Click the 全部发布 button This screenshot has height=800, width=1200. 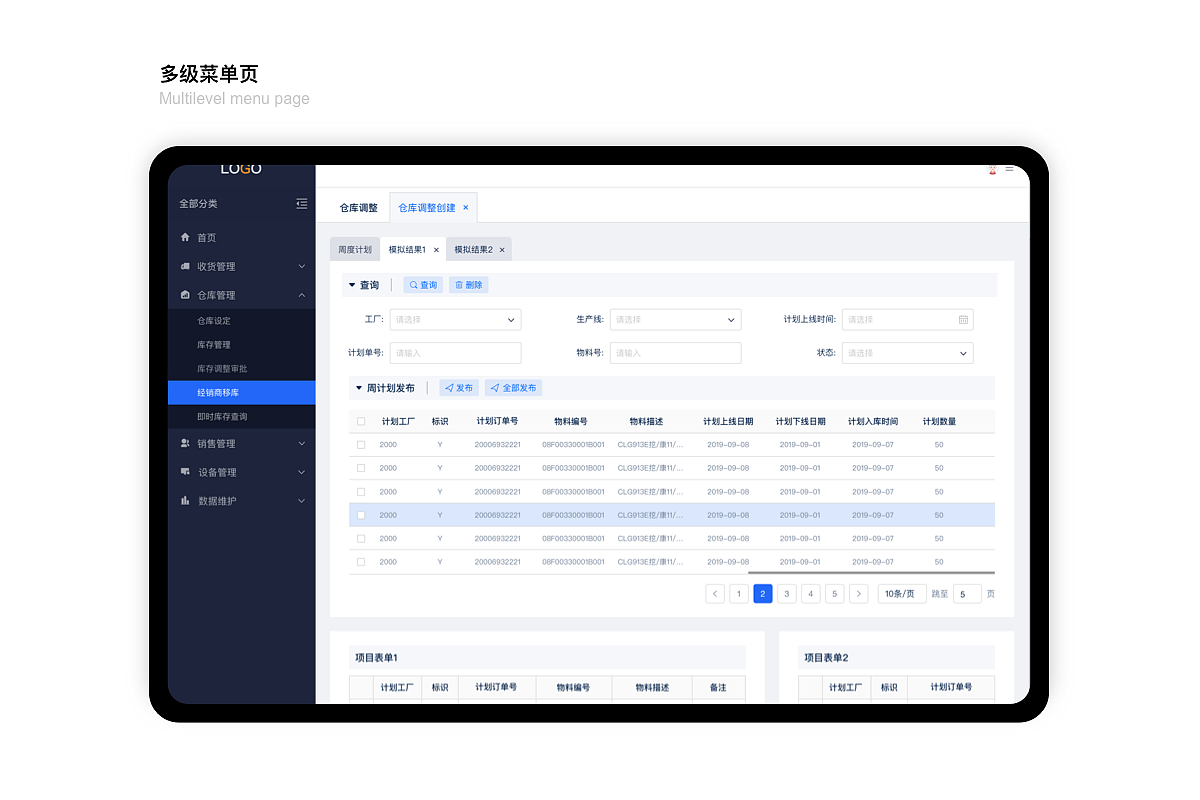pyautogui.click(x=513, y=388)
